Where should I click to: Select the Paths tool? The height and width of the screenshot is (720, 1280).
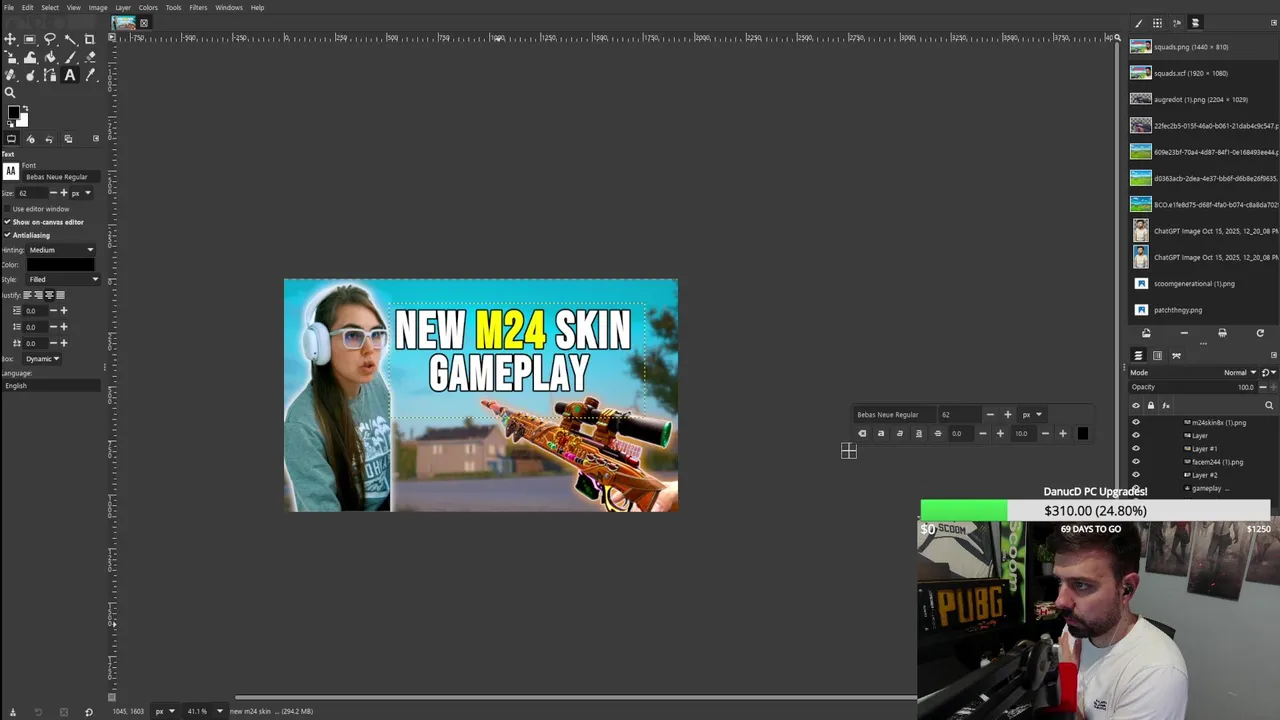pyautogui.click(x=50, y=75)
